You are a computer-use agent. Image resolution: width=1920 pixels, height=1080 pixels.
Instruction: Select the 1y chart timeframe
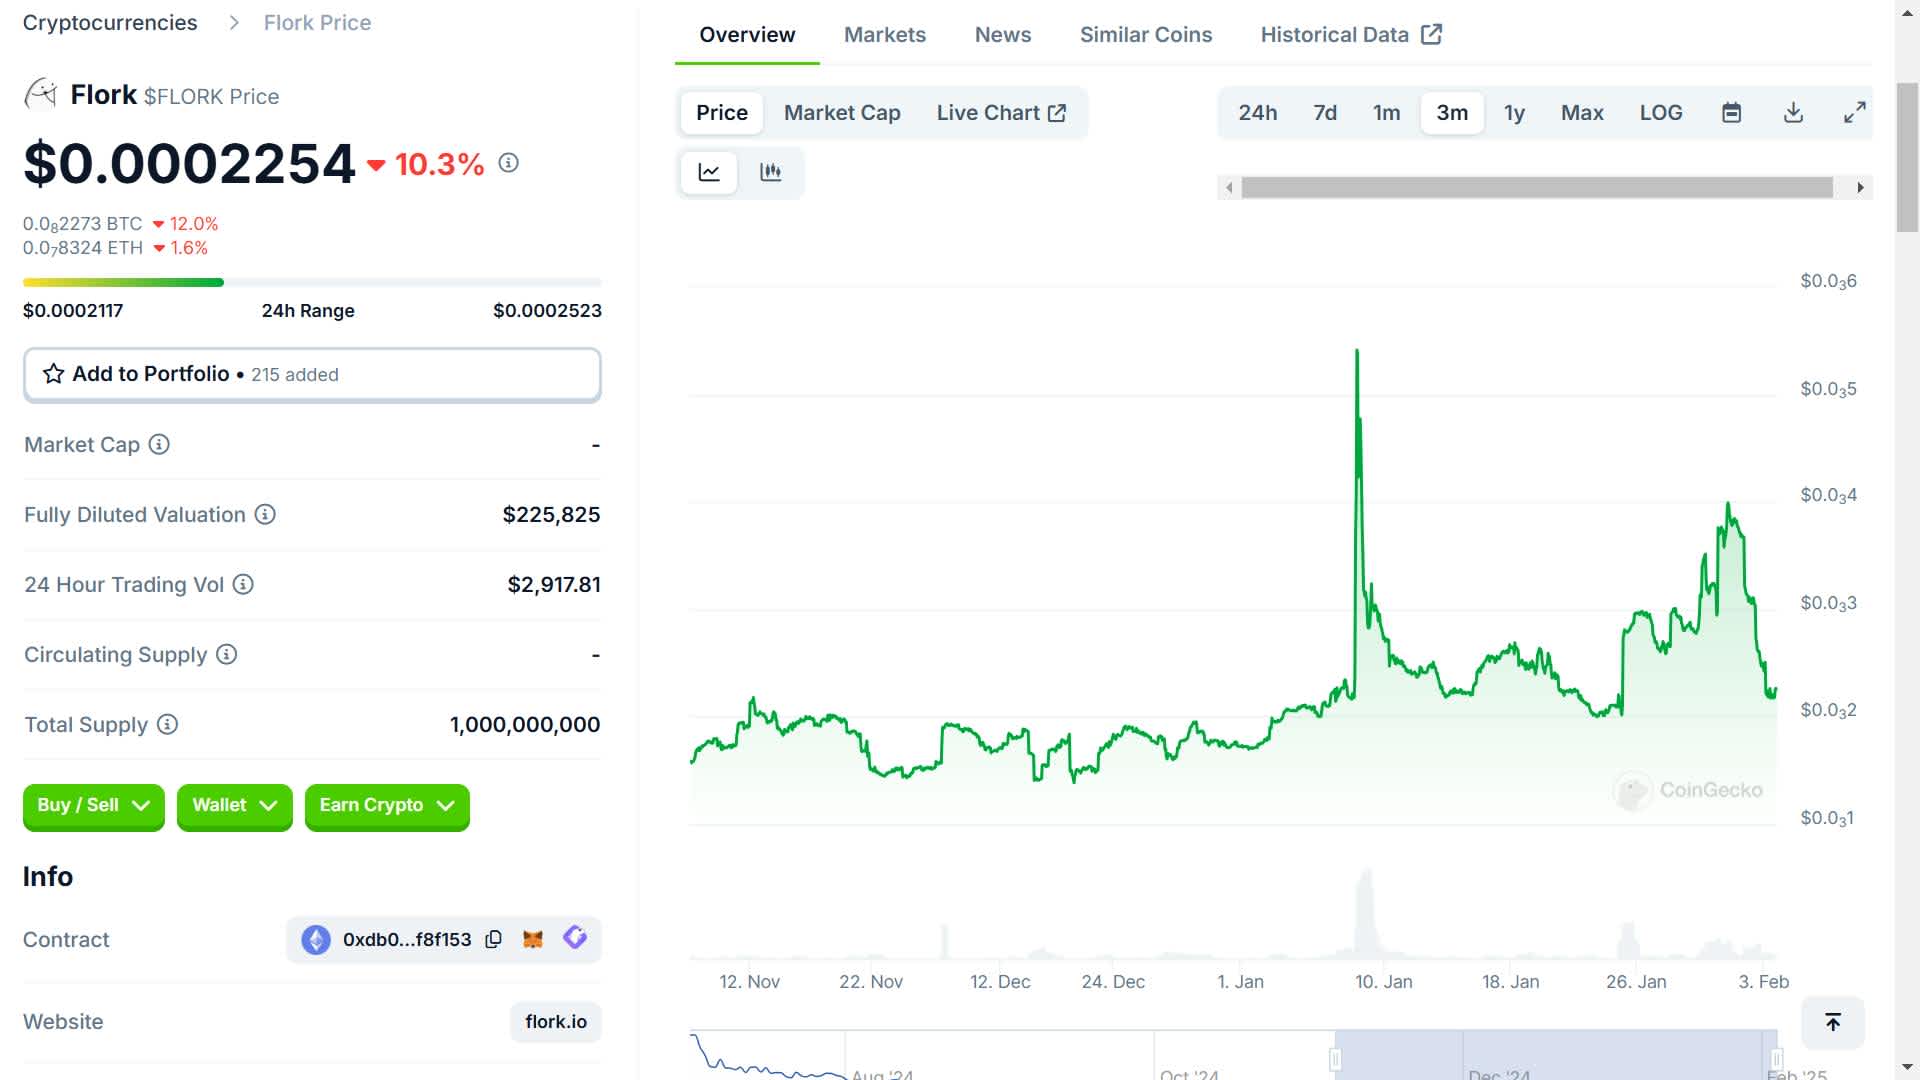click(1514, 113)
